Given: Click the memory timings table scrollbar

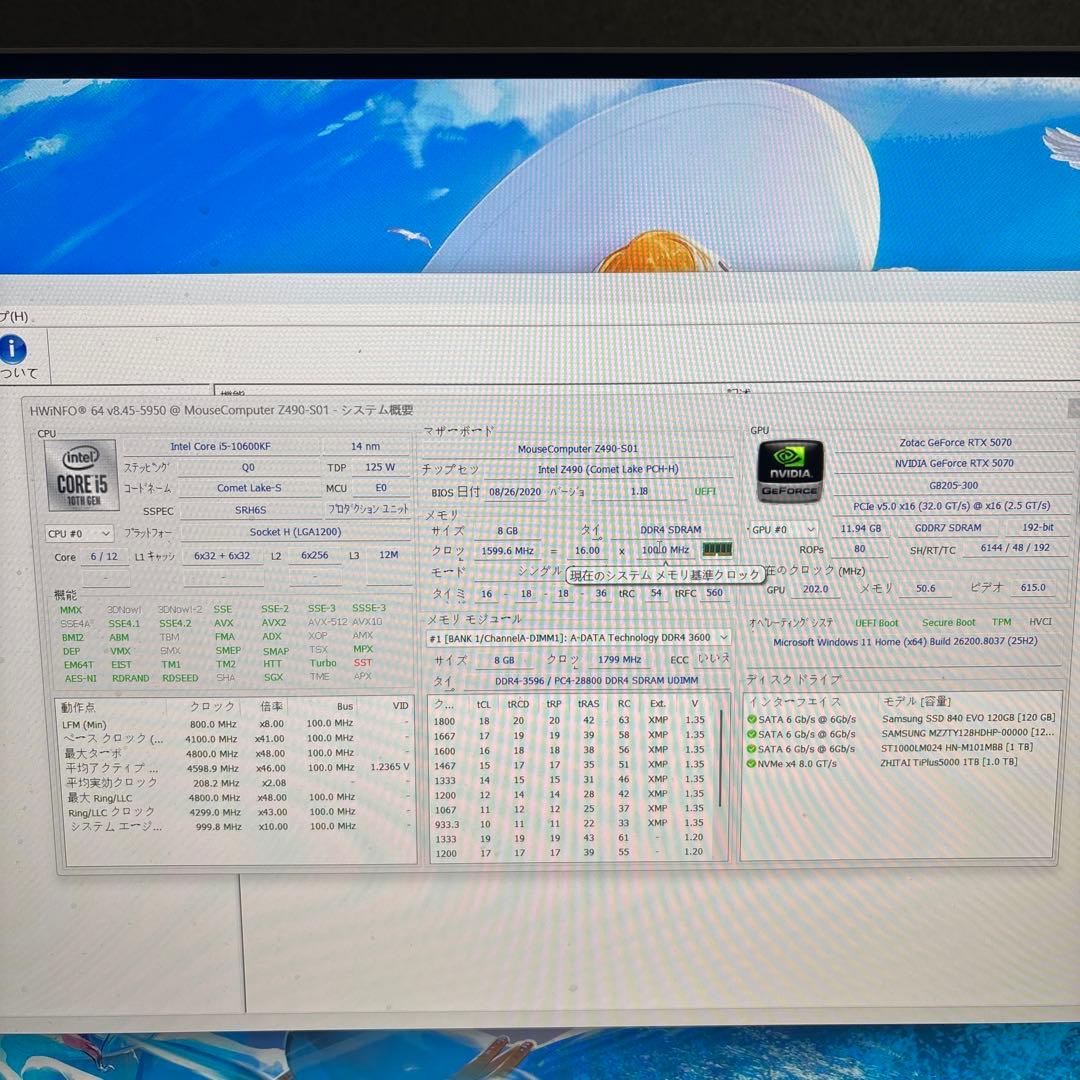Looking at the screenshot, I should point(721,758).
